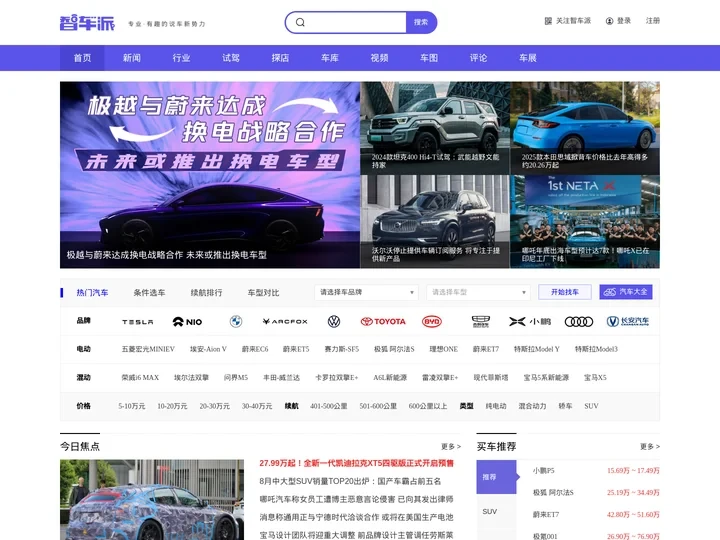720x540 pixels.
Task: Click the 开始找车 button
Action: 565,292
